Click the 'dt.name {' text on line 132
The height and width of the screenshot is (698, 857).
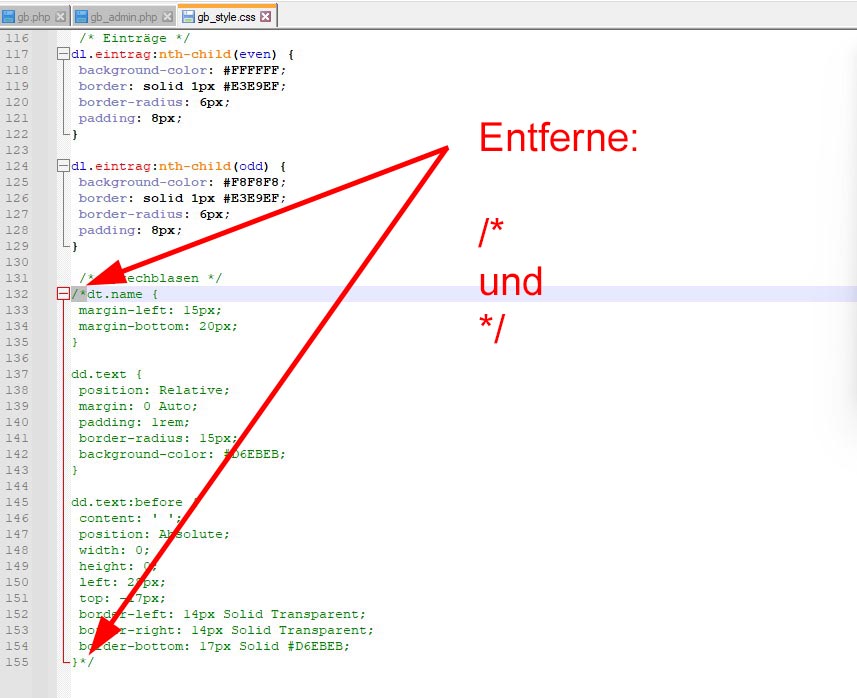click(x=122, y=294)
